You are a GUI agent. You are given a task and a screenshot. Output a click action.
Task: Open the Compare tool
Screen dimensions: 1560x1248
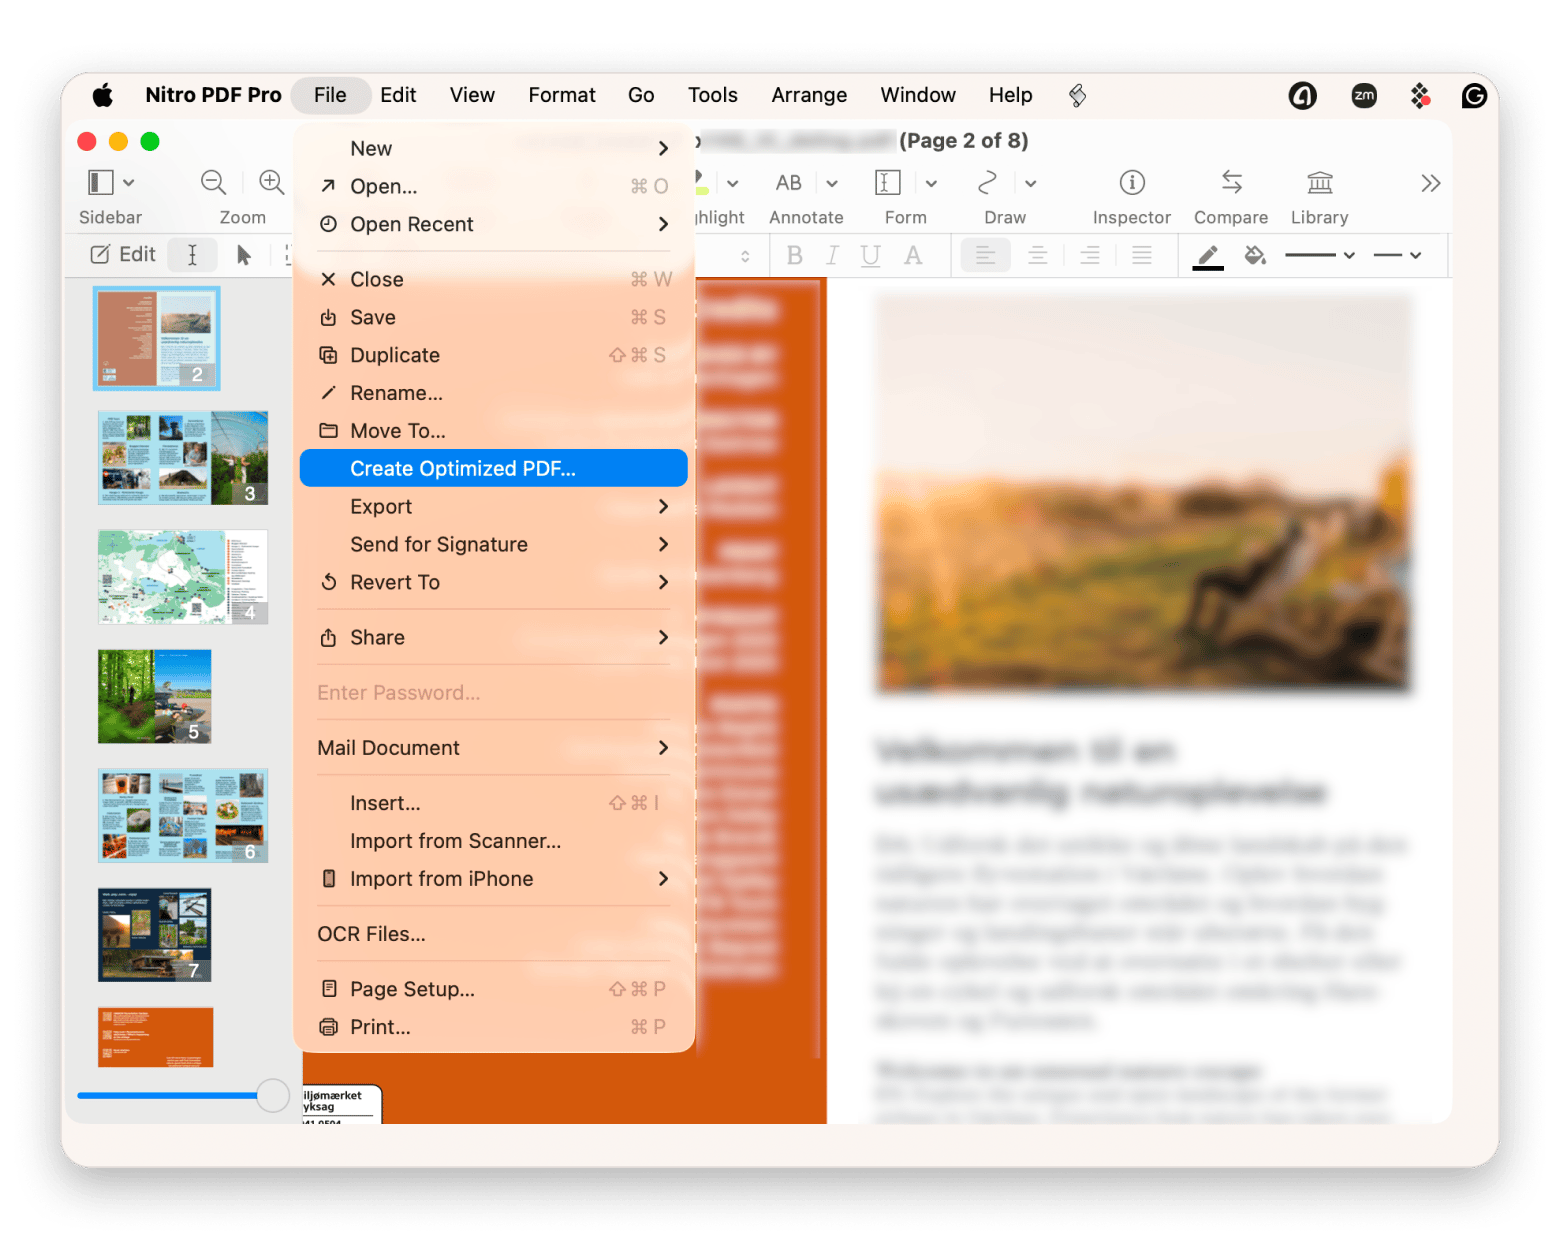(1232, 182)
